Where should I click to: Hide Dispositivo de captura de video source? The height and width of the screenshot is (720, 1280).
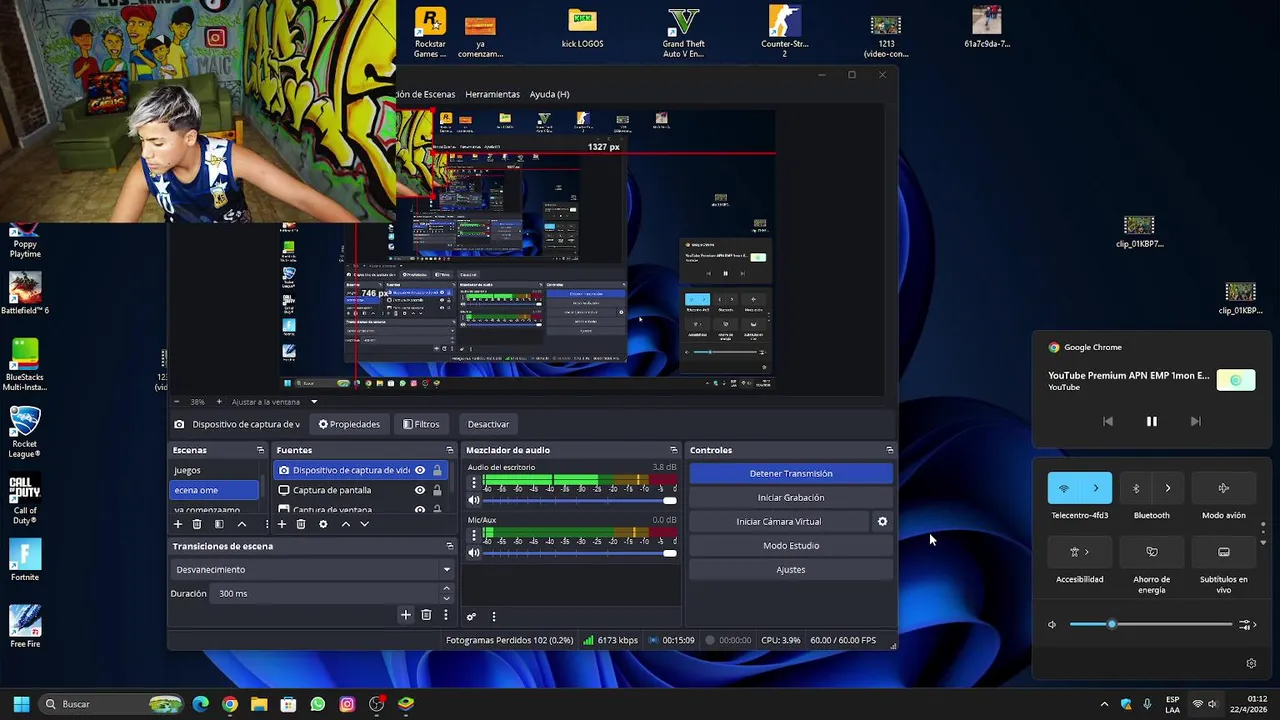pos(420,470)
